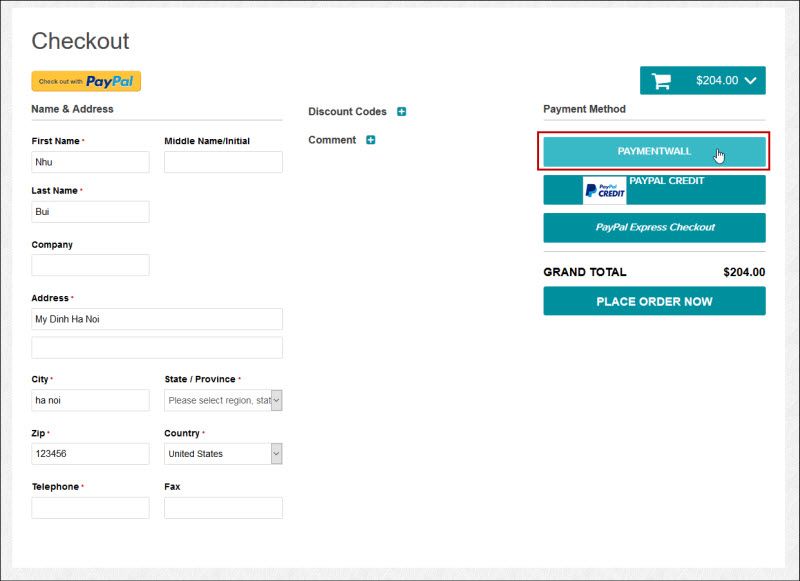The image size is (800, 581).
Task: Click the Comment heading text
Action: [332, 140]
